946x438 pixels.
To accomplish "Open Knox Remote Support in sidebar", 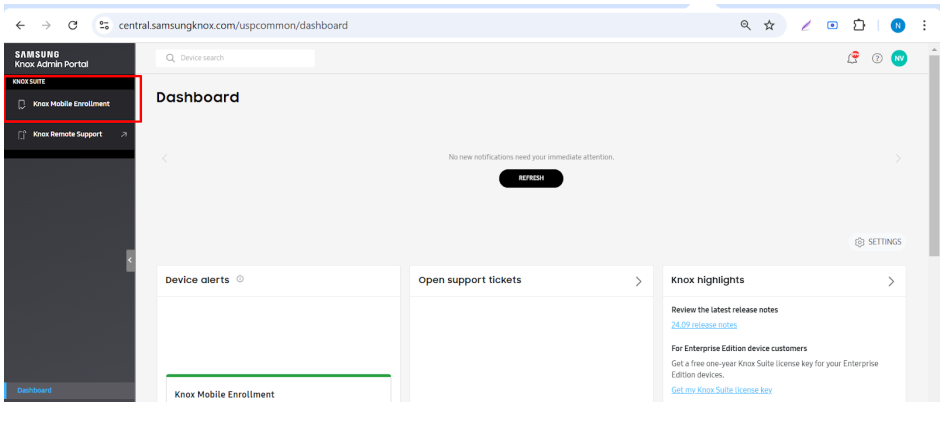I will (69, 135).
